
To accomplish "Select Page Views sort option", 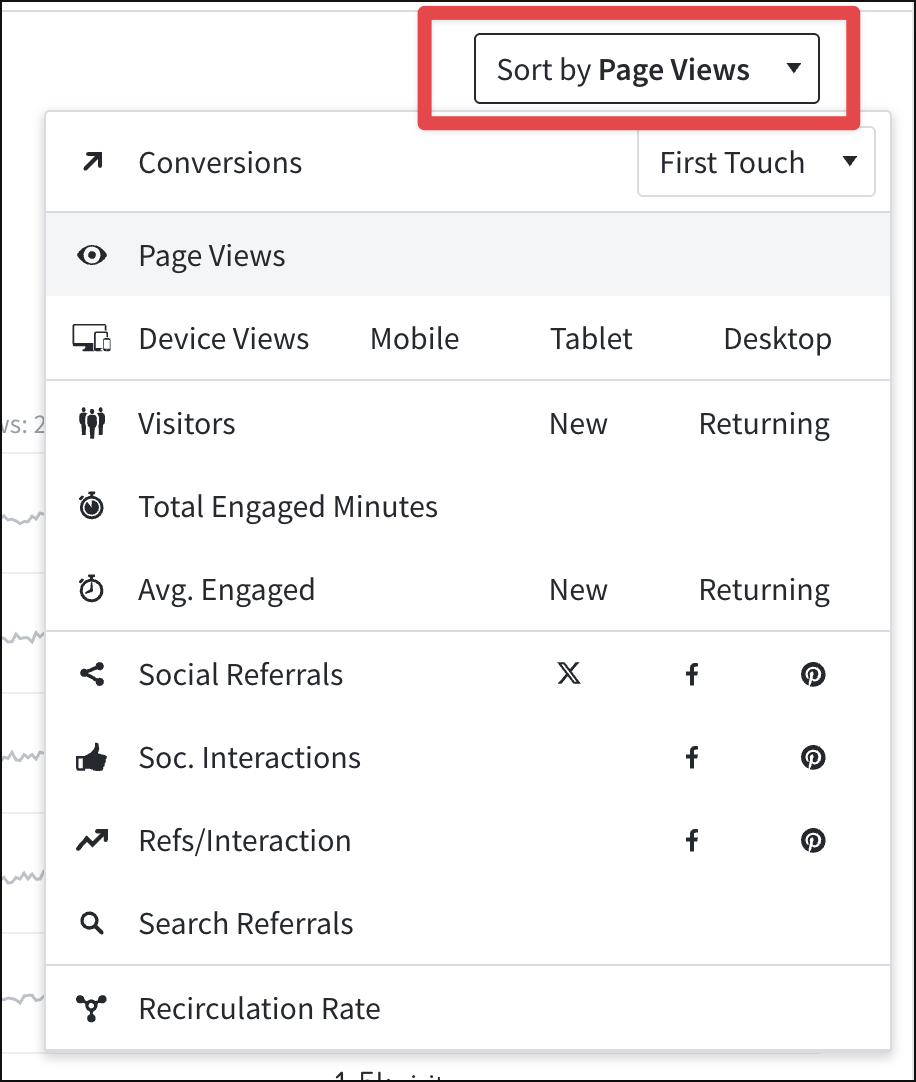I will [467, 255].
